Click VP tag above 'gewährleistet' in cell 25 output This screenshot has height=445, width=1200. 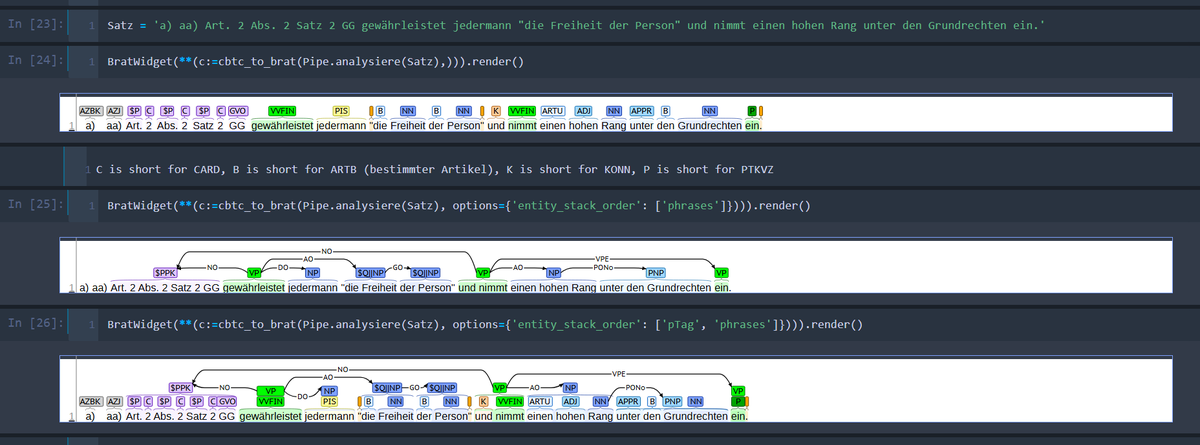[x=254, y=273]
